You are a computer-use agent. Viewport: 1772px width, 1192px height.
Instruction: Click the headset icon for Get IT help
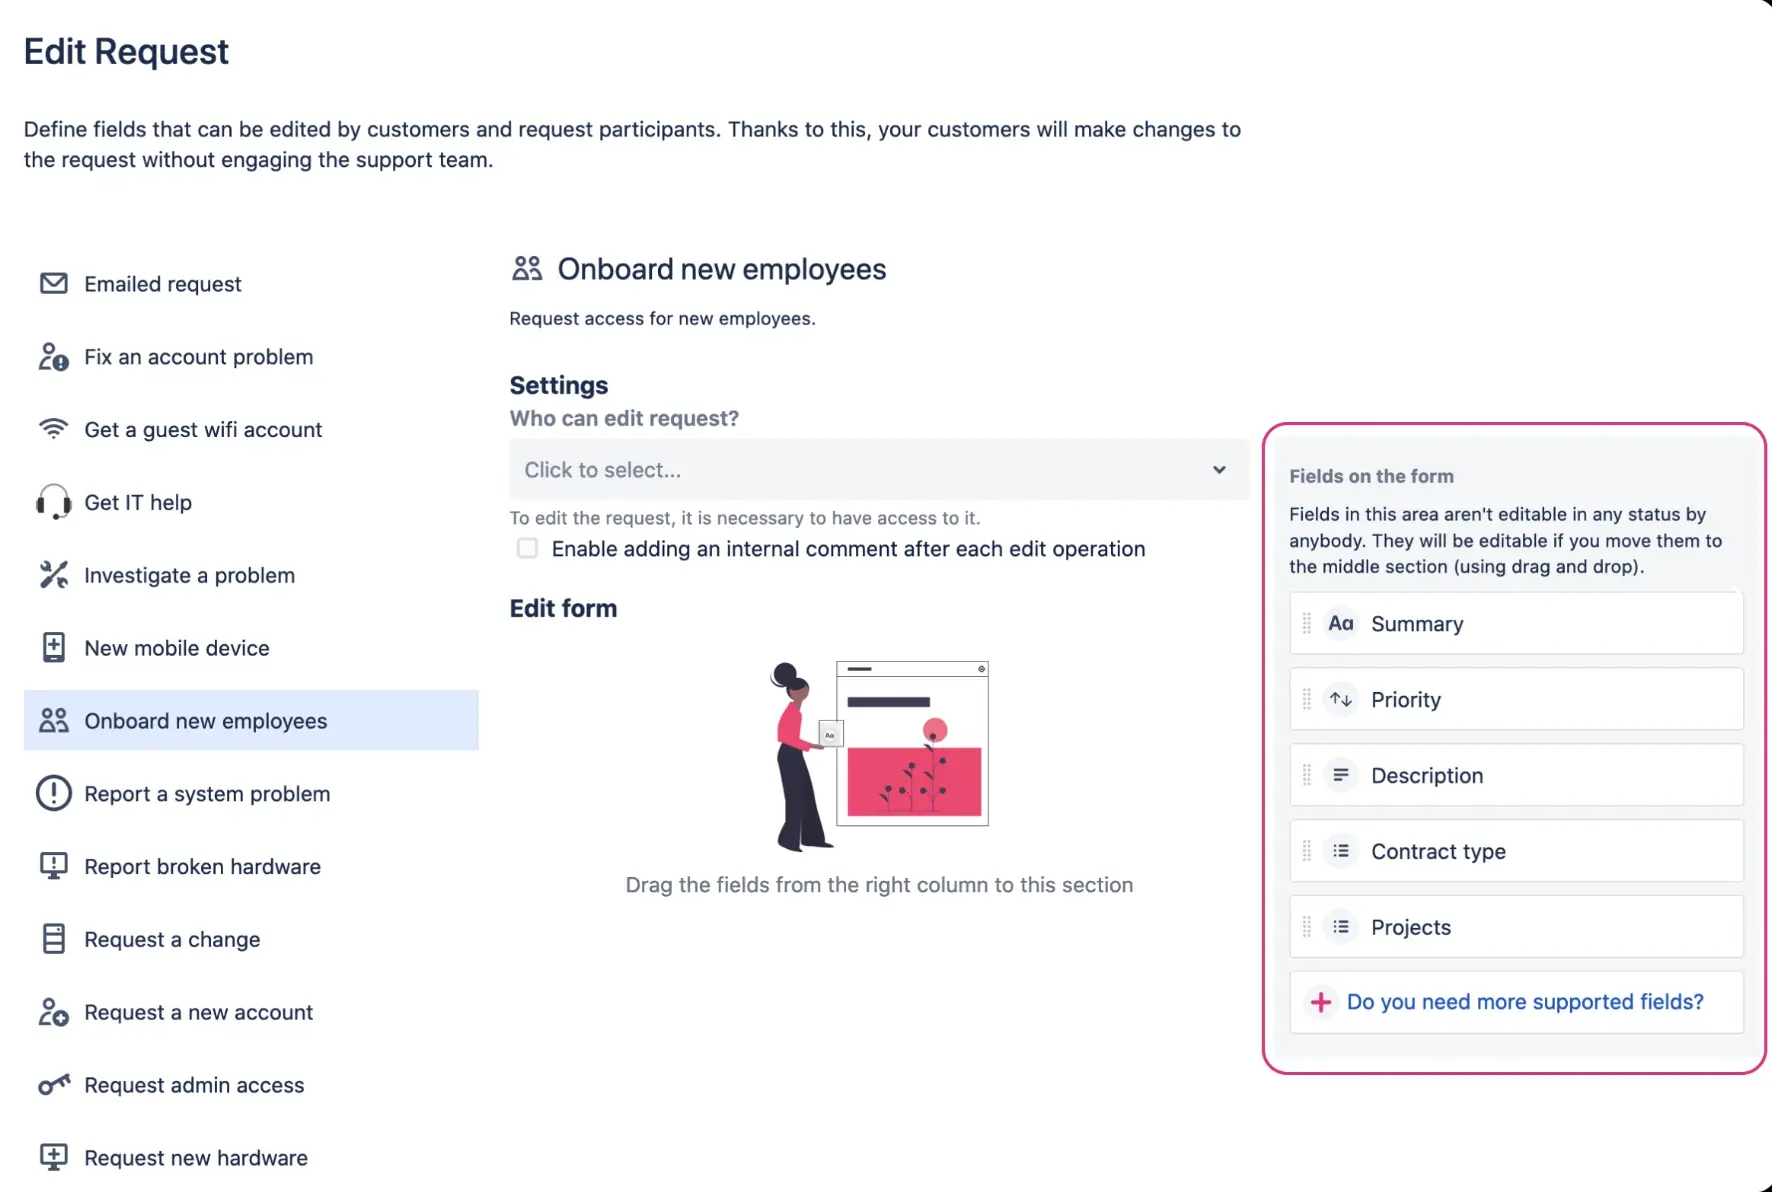tap(53, 502)
